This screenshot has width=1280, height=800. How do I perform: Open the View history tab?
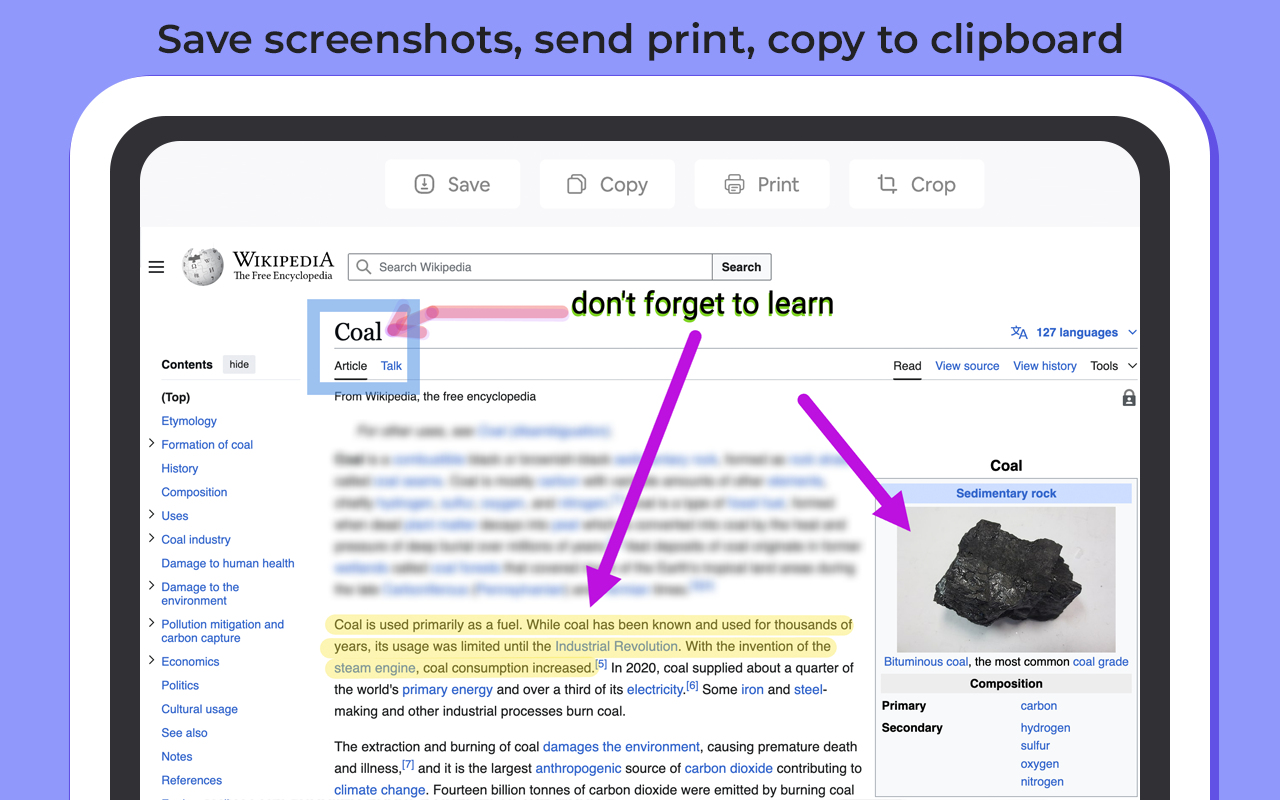(x=1045, y=366)
